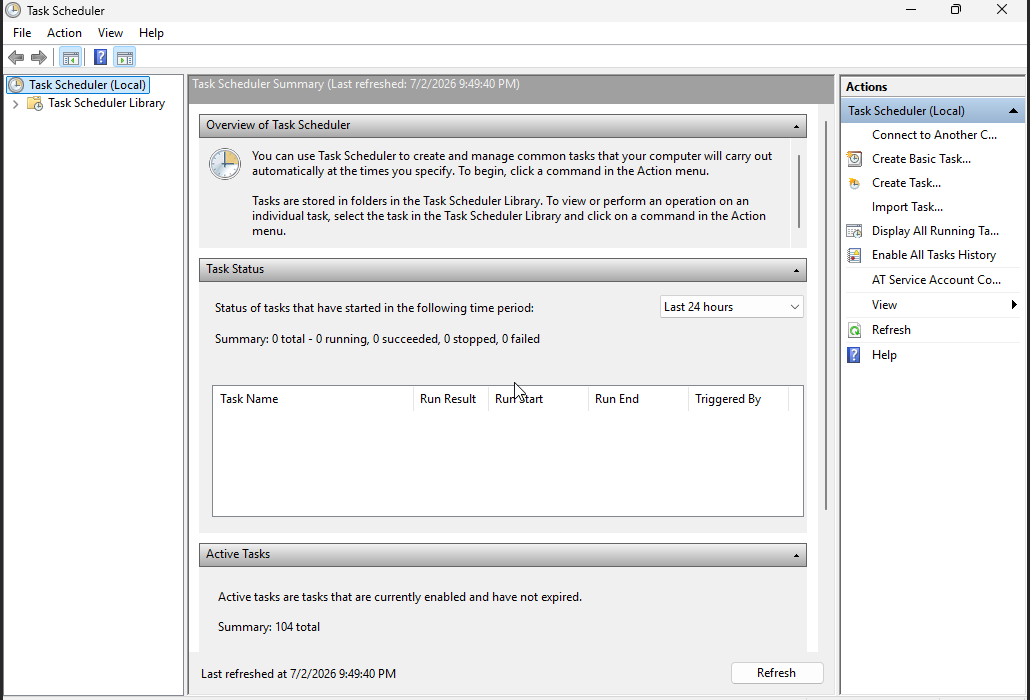1030x700 pixels.
Task: Collapse the Overview of Task Scheduler section
Action: click(796, 126)
